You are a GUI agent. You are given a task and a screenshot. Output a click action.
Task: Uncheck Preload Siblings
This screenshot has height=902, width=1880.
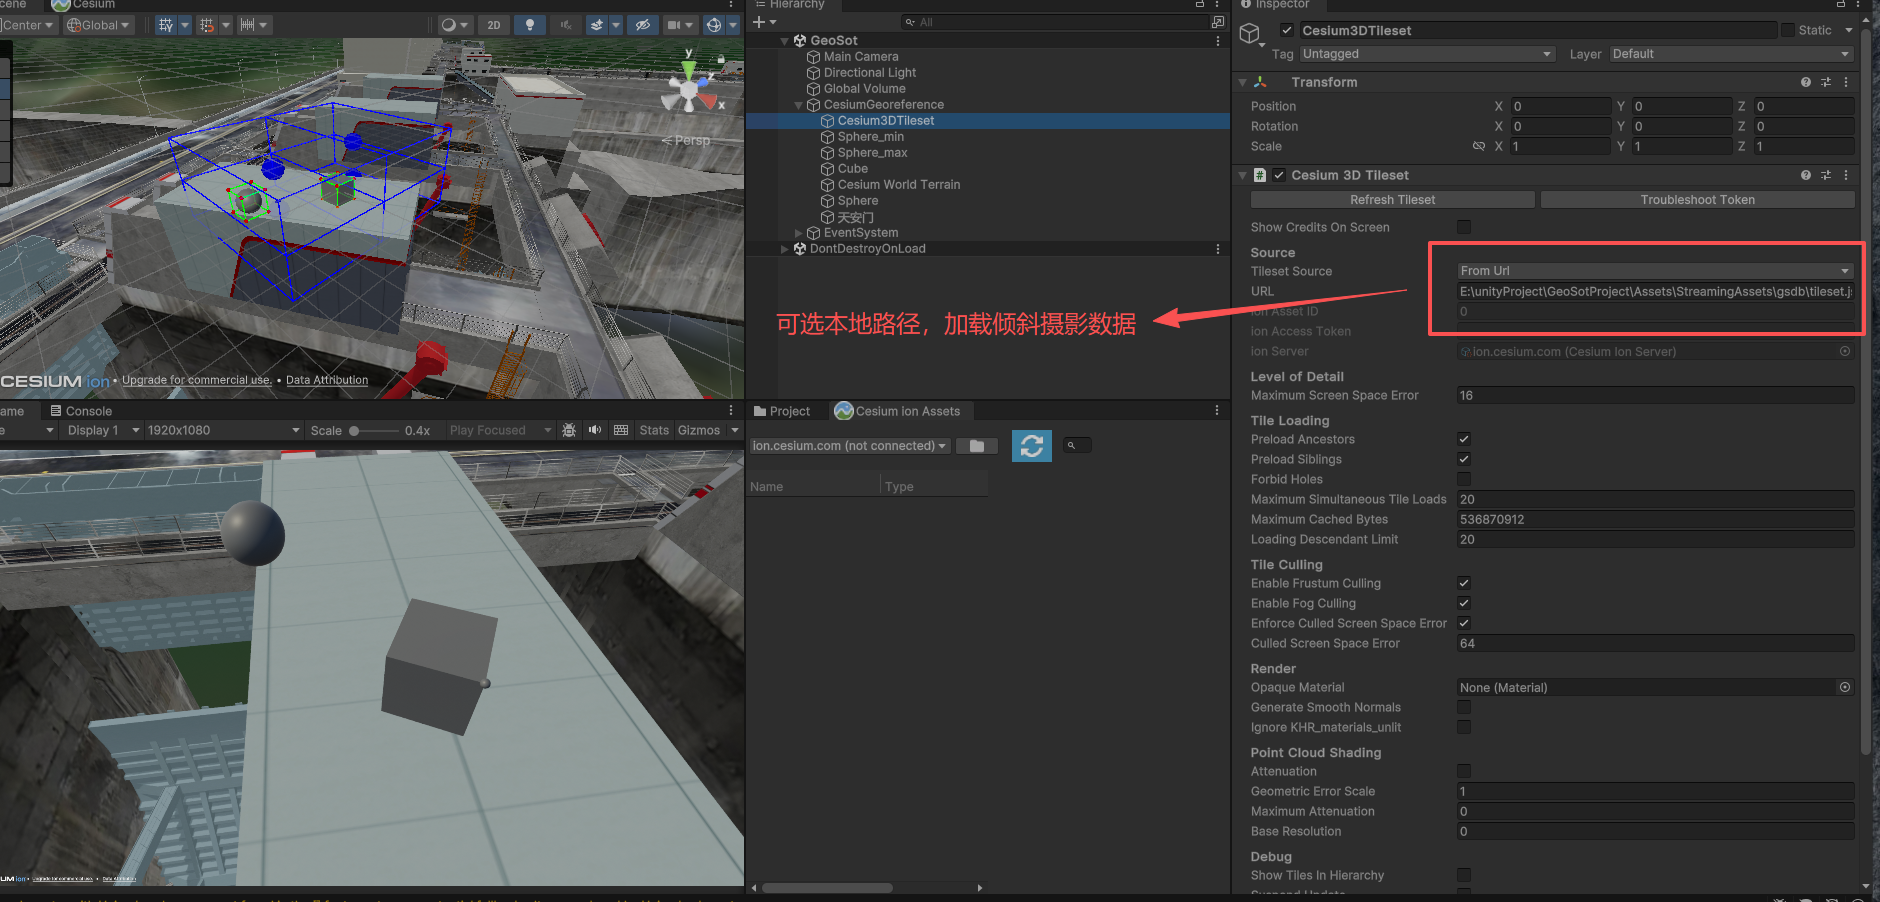pos(1464,459)
